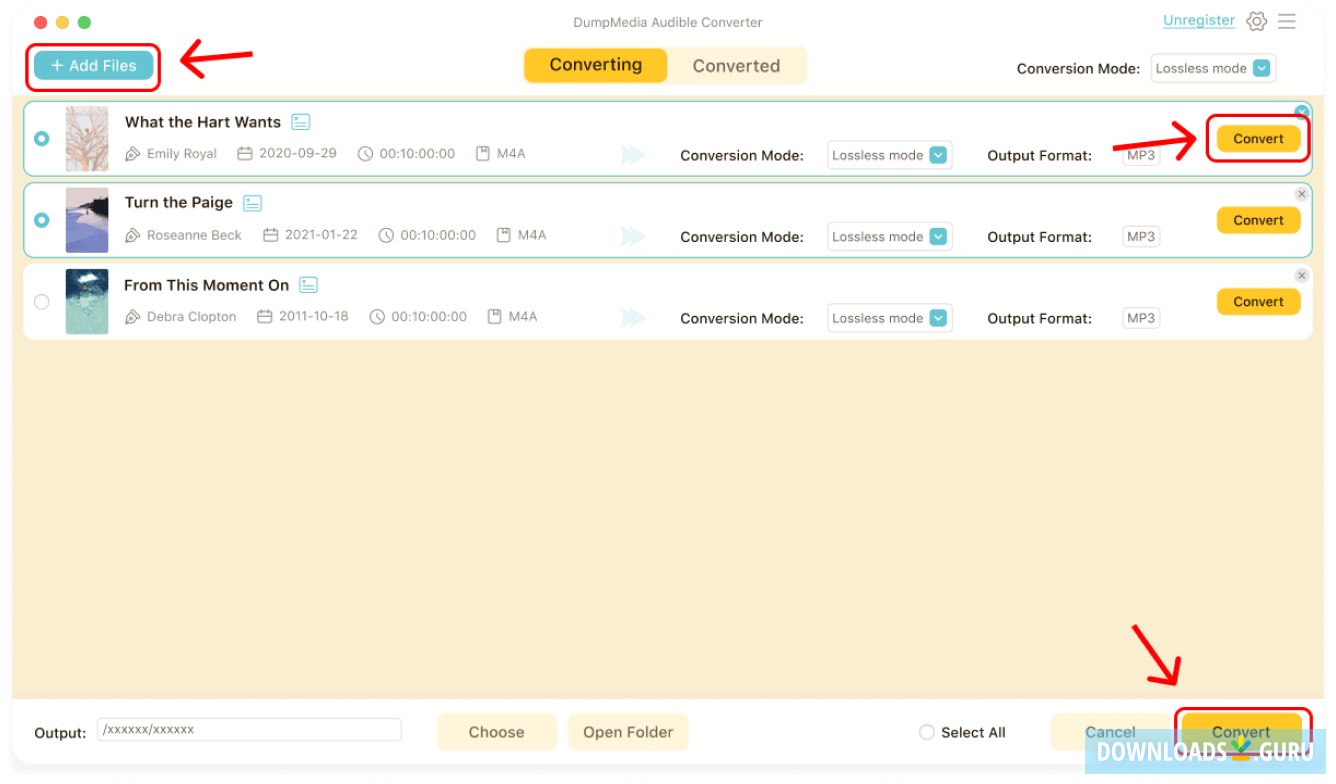Deselect the What the Hart Wants radio button
Screen dimensions: 1336x784
42,138
